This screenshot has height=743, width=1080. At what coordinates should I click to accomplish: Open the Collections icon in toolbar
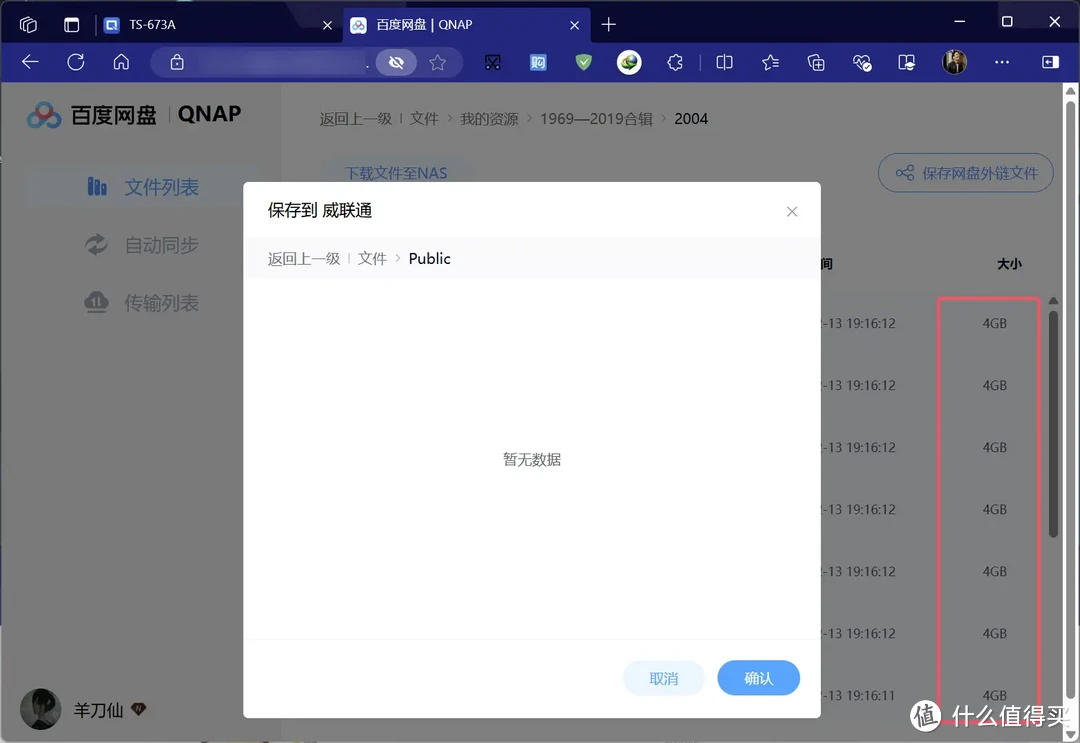tap(816, 62)
